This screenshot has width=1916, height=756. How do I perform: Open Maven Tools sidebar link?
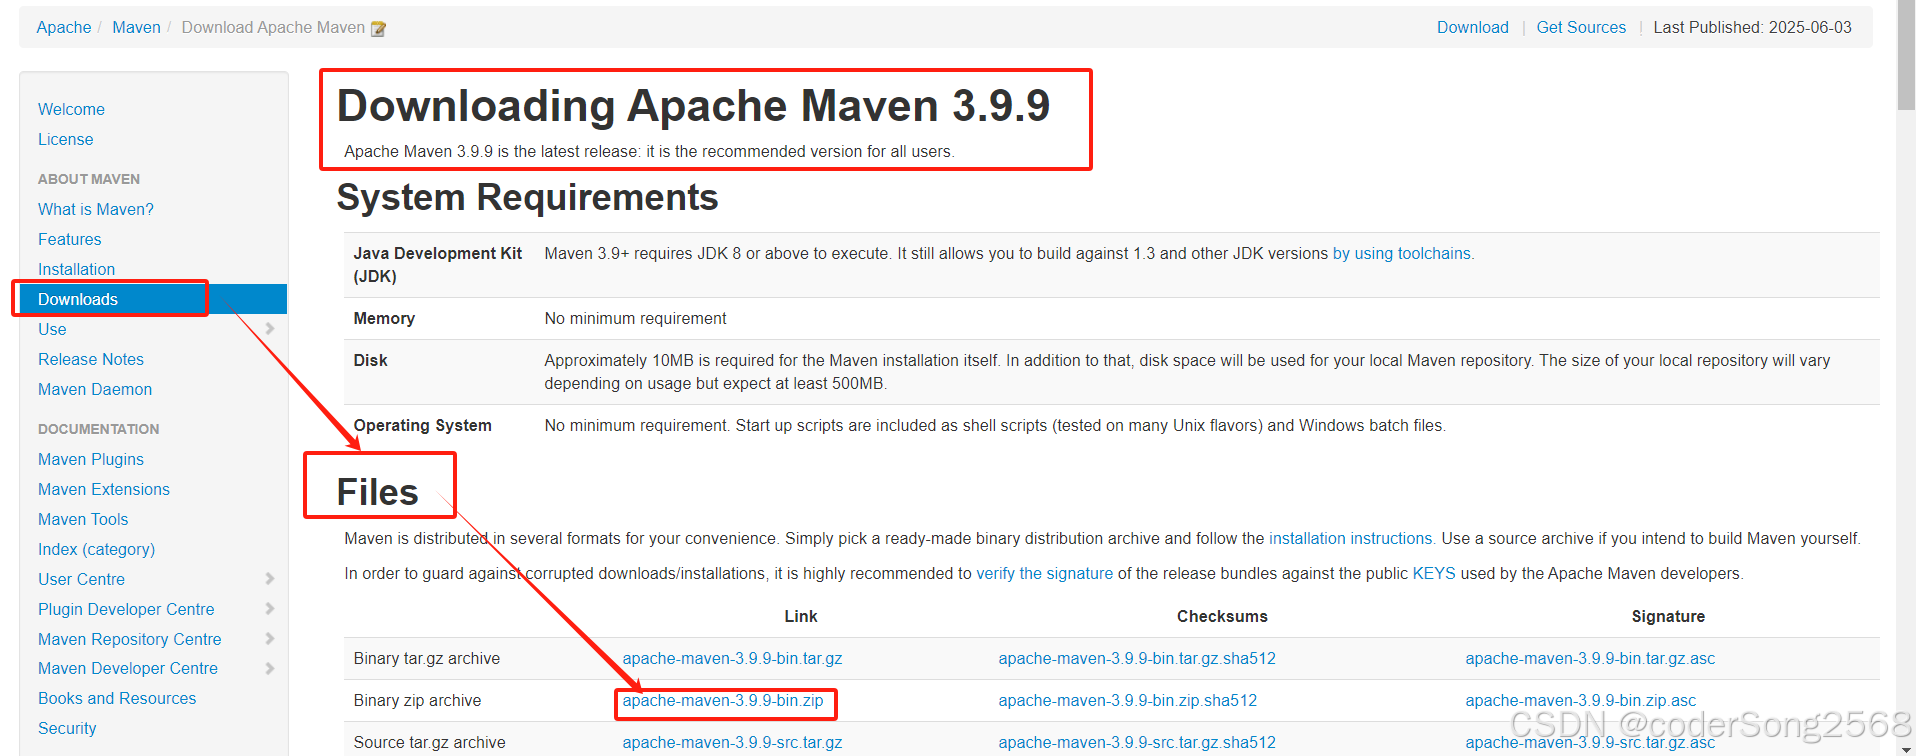(83, 519)
